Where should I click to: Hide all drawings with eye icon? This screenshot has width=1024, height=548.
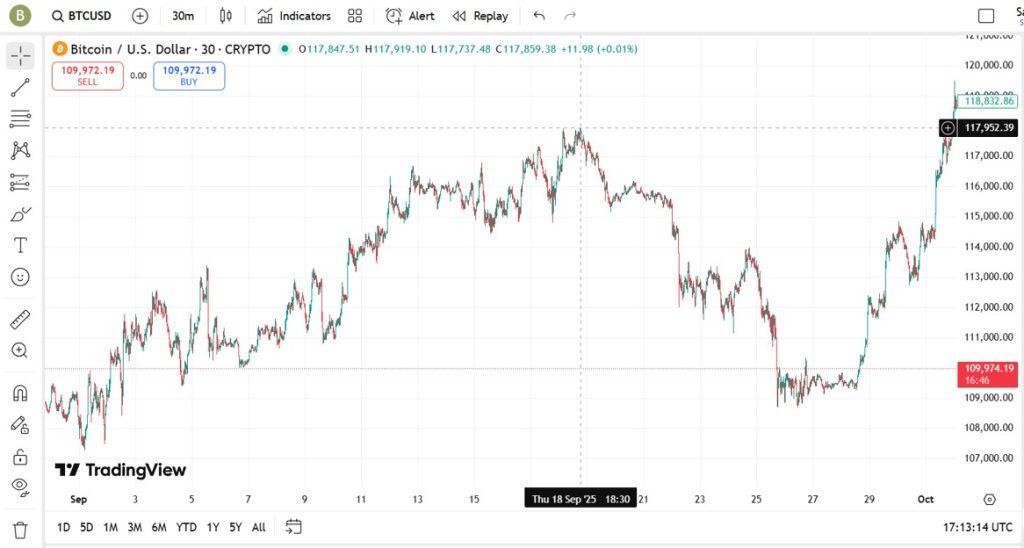click(x=20, y=487)
